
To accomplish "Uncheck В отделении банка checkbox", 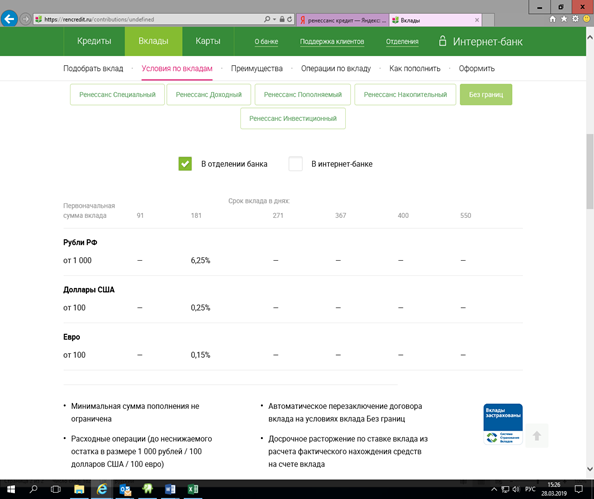I will click(185, 164).
